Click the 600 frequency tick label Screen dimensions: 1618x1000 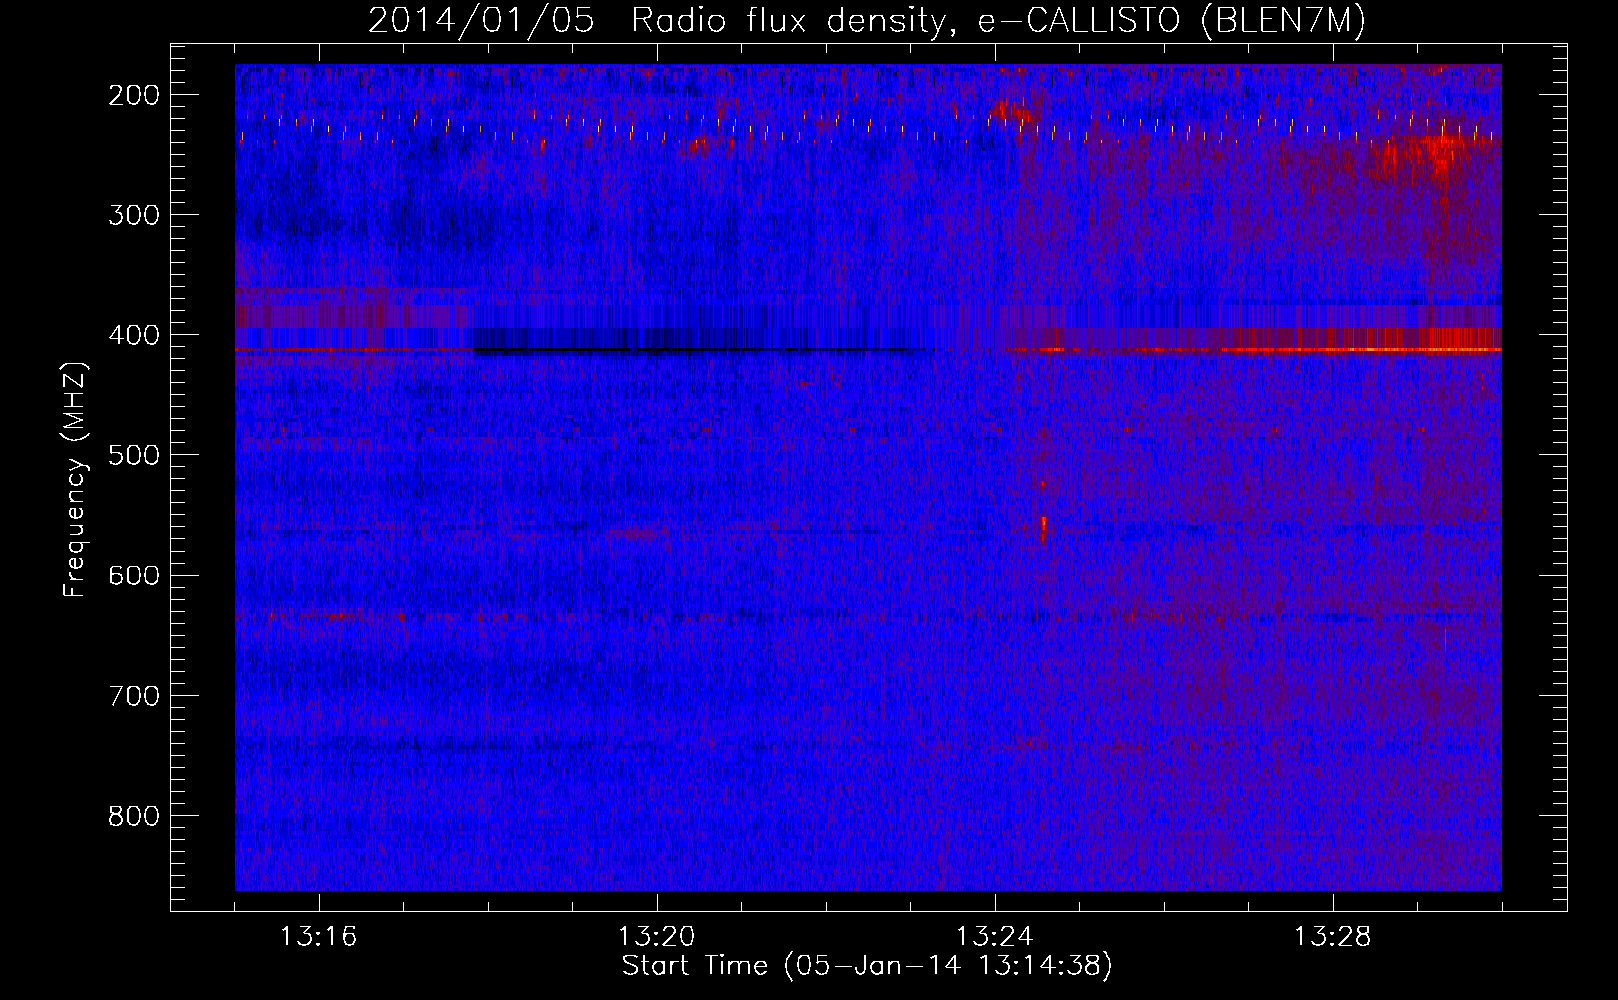click(134, 575)
